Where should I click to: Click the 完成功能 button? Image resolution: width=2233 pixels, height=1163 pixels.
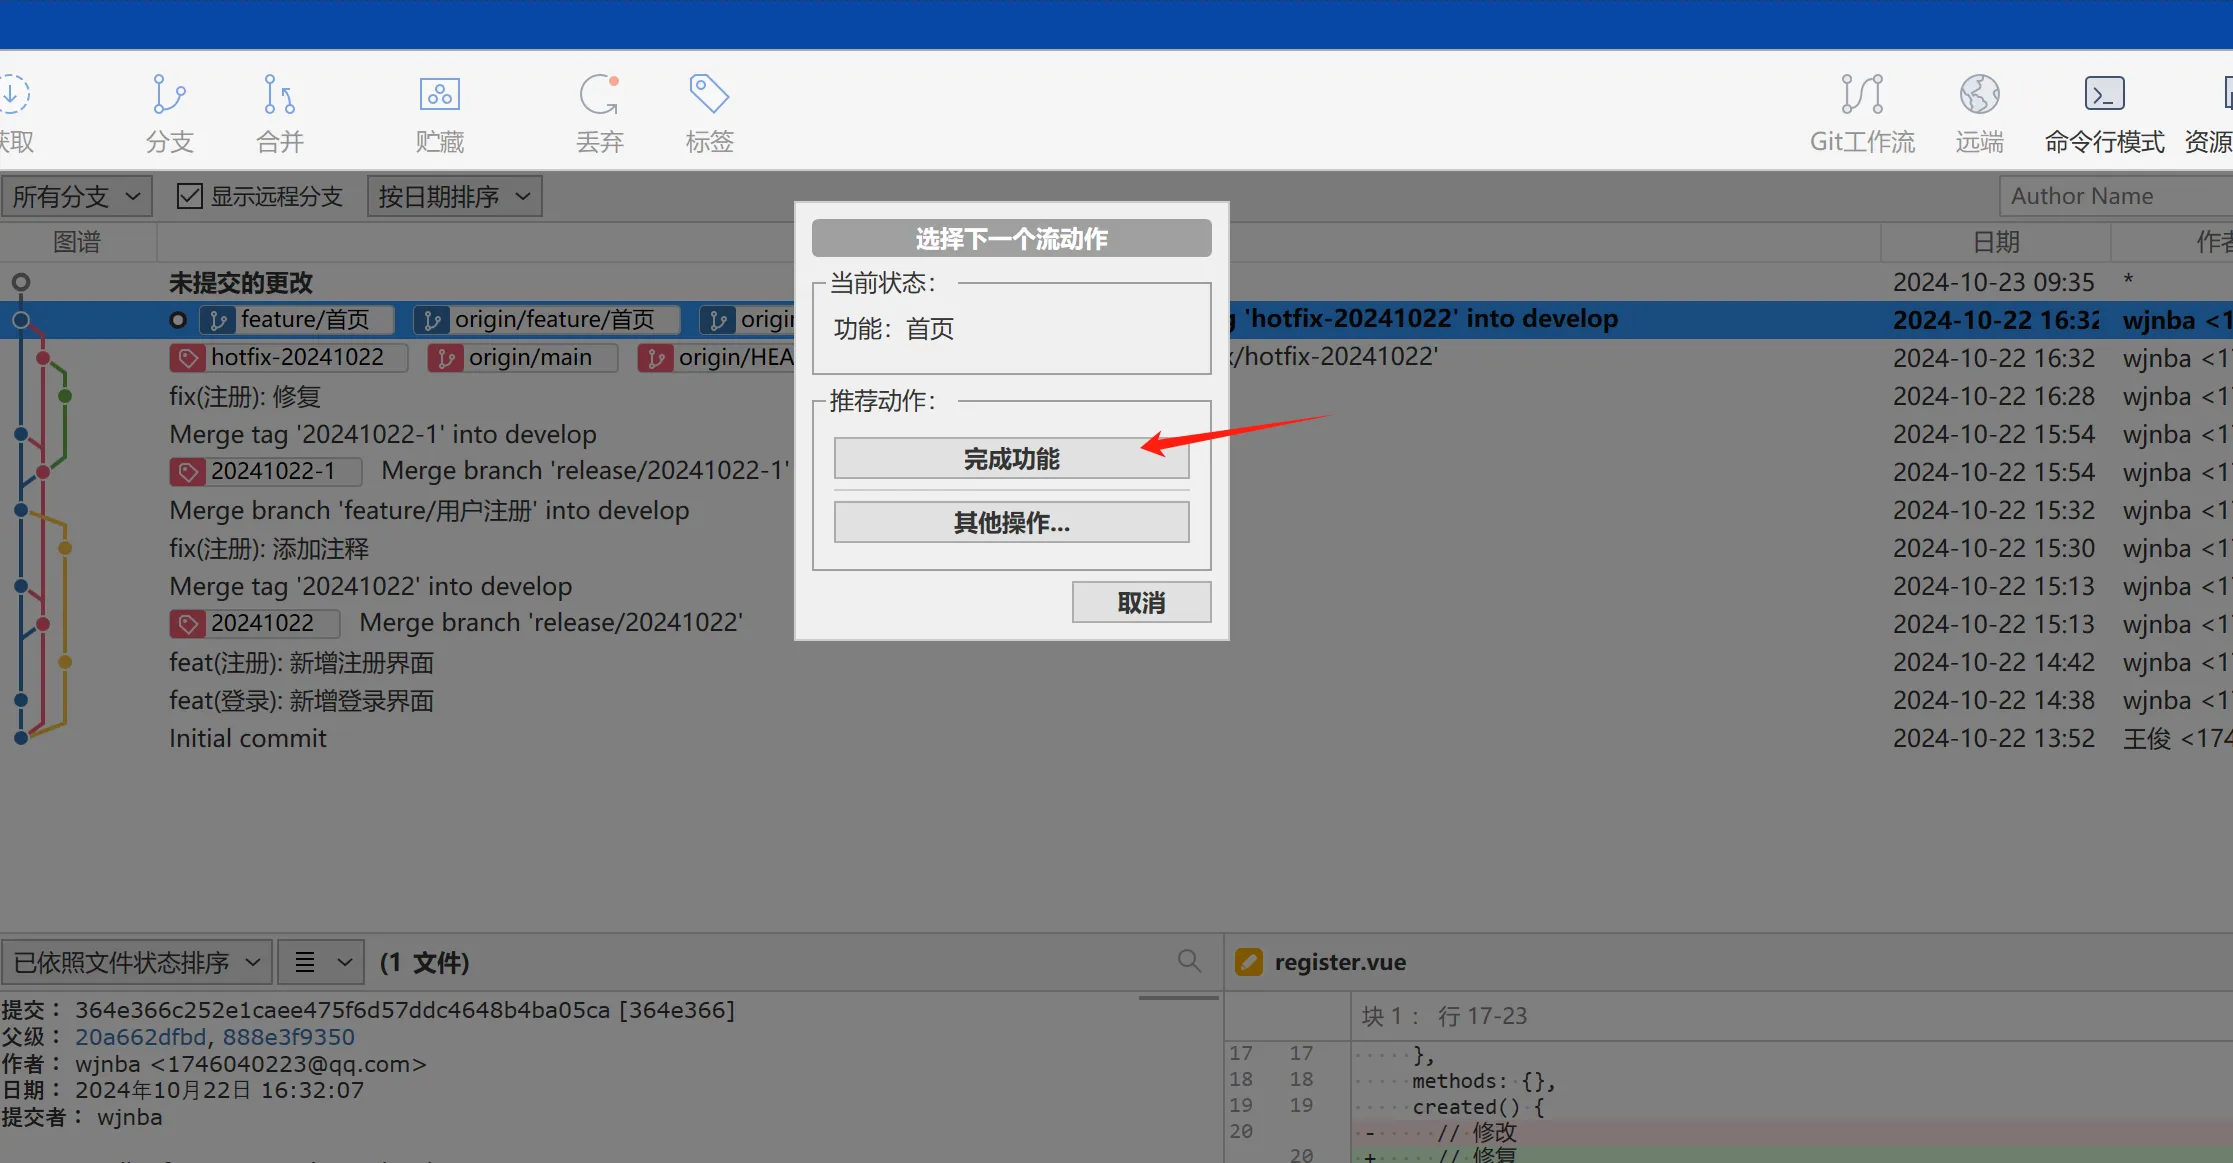click(1011, 459)
